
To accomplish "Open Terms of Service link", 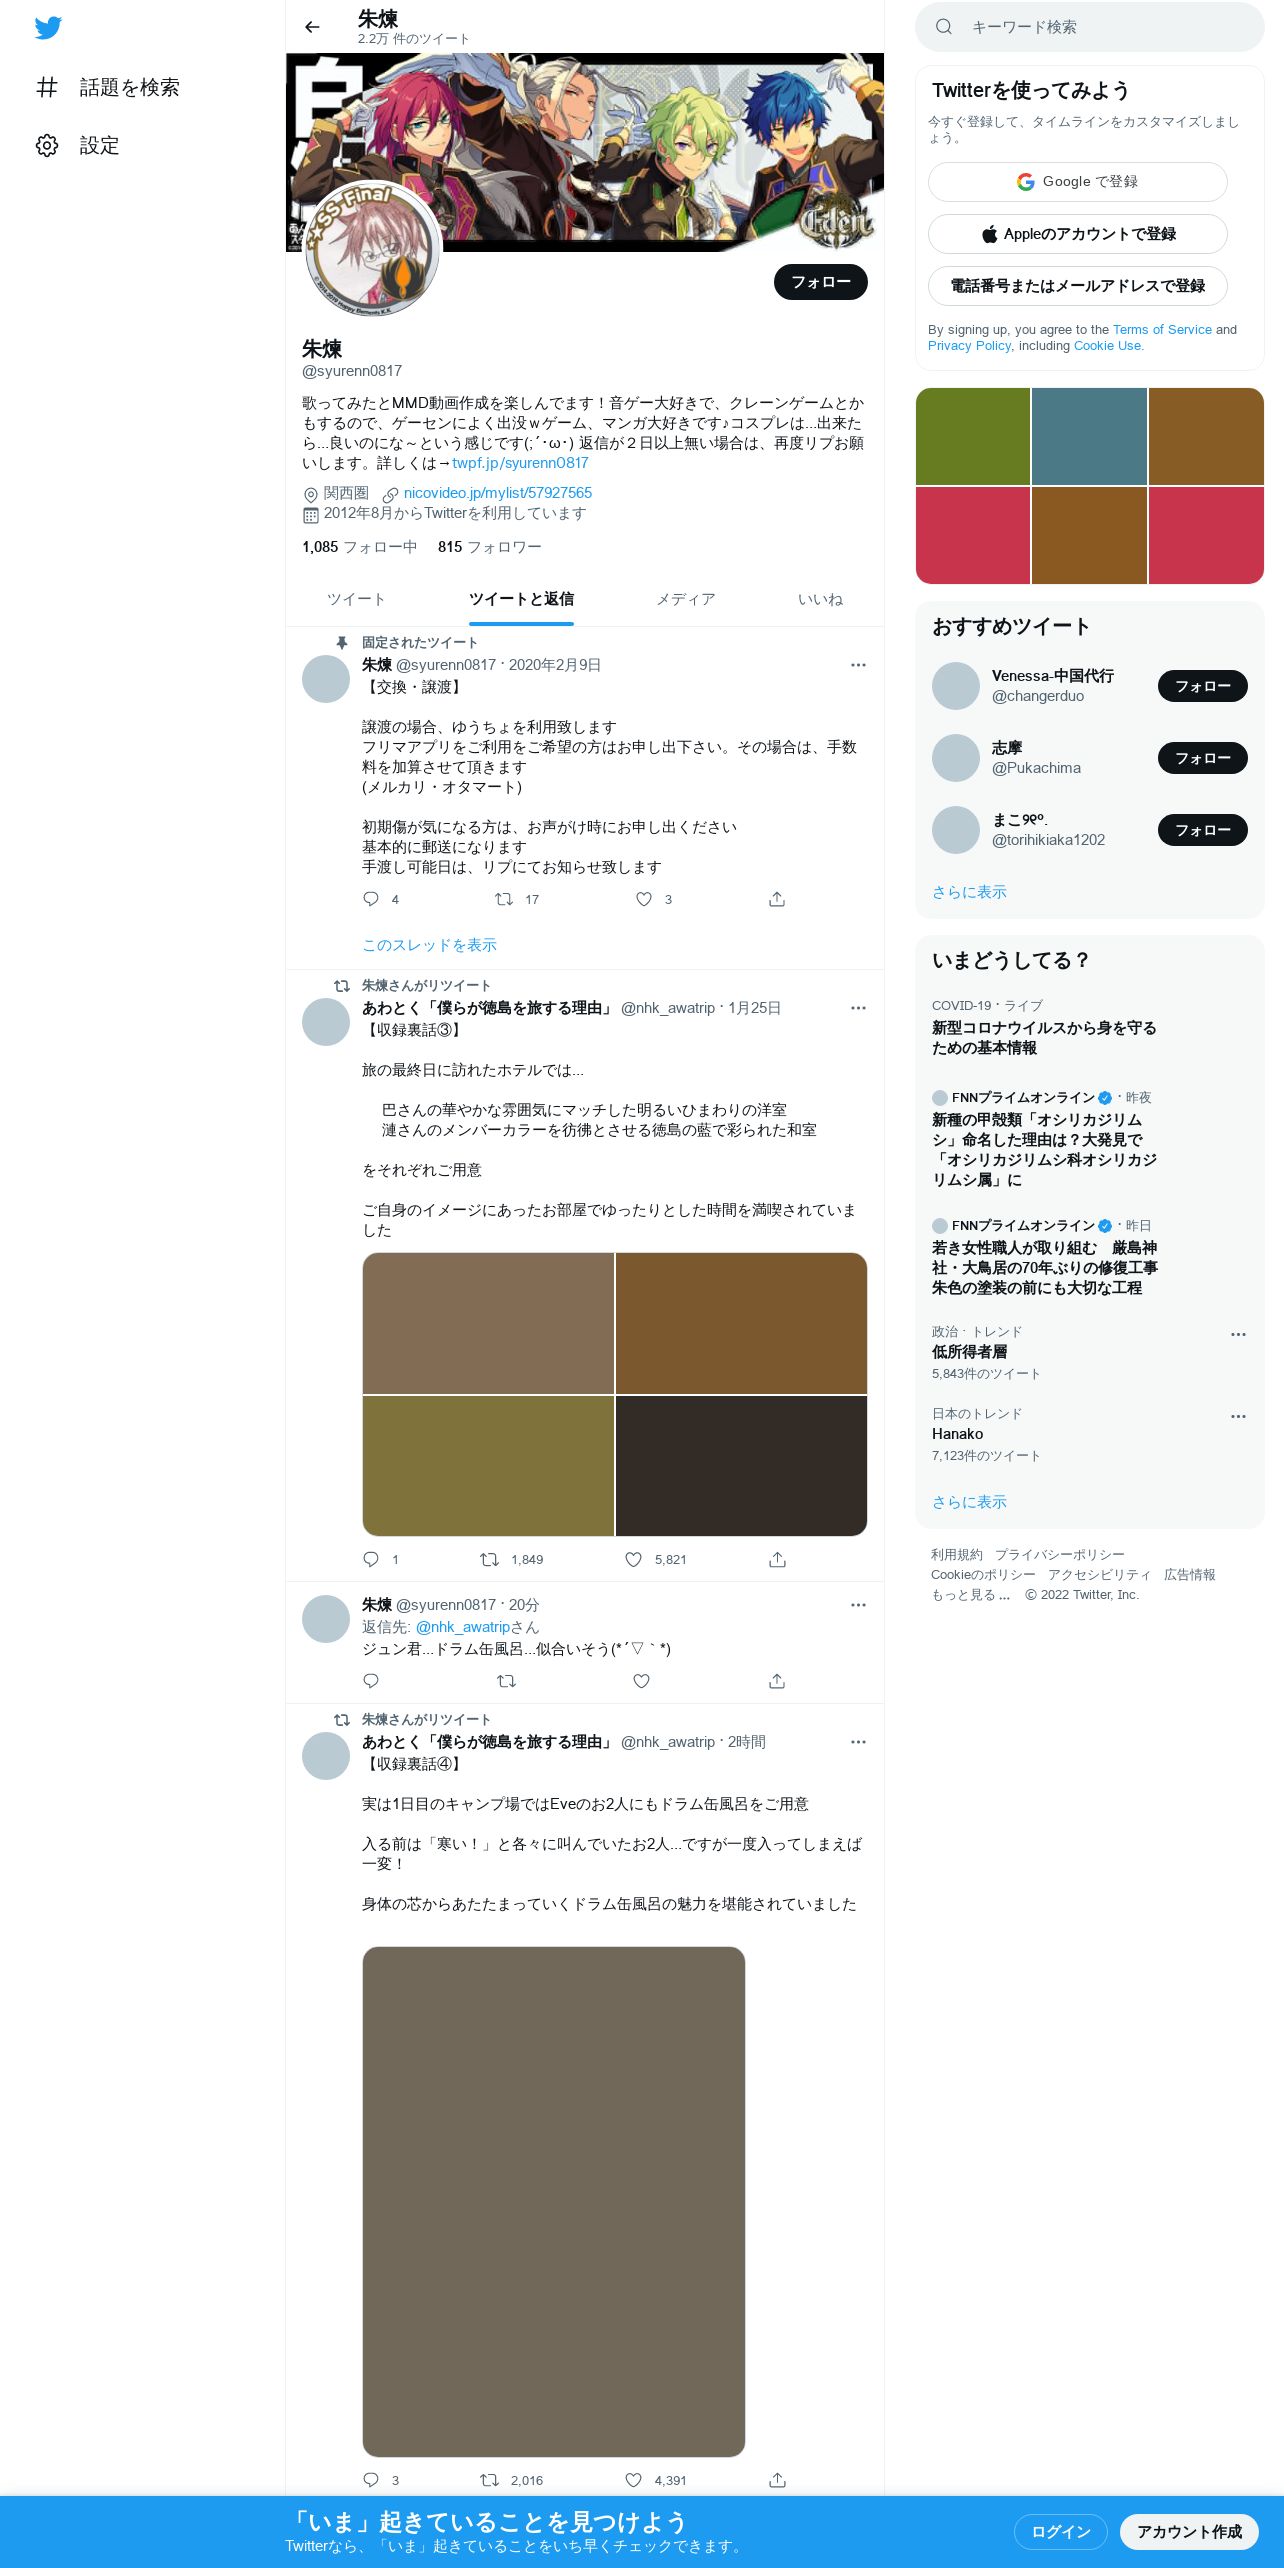I will [1162, 330].
